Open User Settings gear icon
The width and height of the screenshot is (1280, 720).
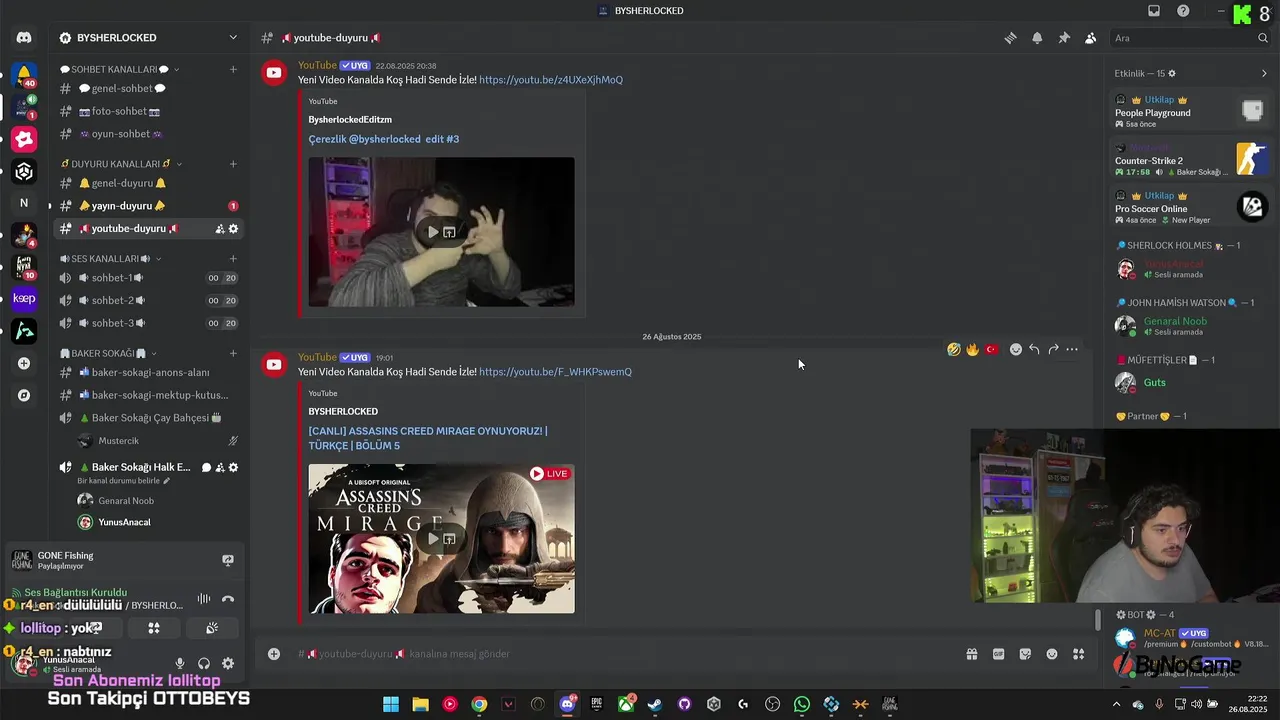[228, 663]
